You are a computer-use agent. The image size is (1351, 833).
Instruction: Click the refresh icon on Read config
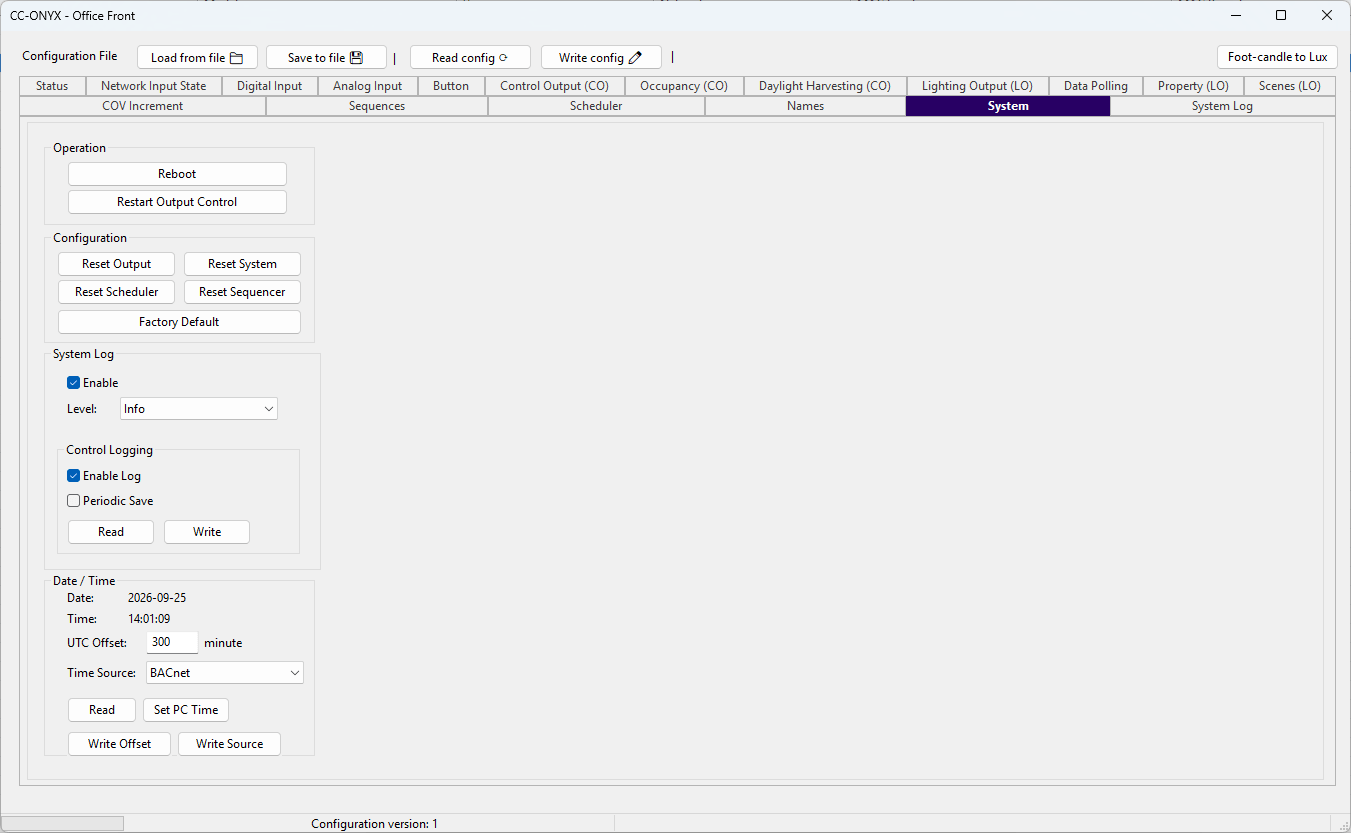[503, 58]
